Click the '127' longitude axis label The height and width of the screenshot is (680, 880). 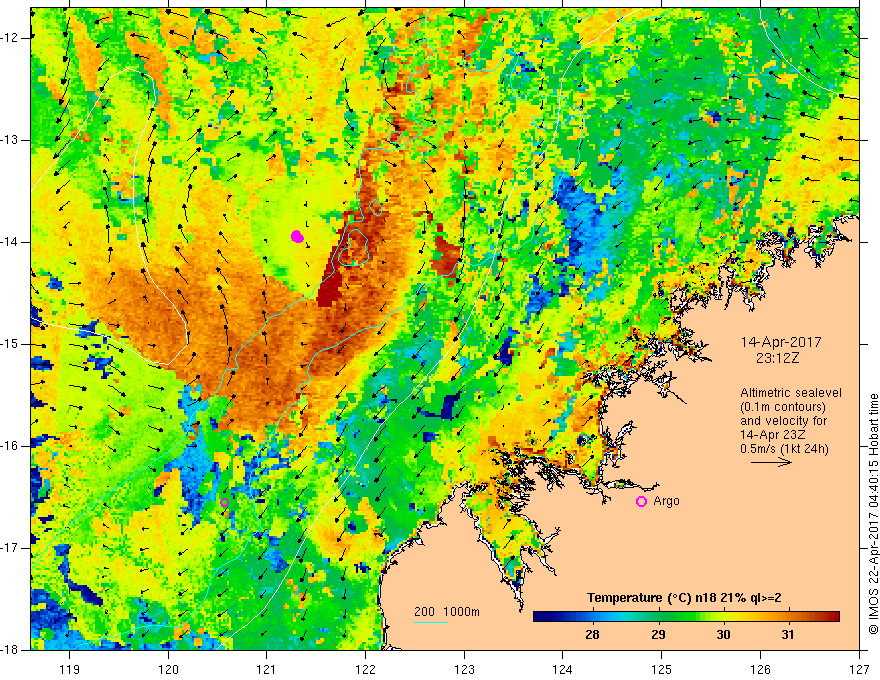pos(859,669)
